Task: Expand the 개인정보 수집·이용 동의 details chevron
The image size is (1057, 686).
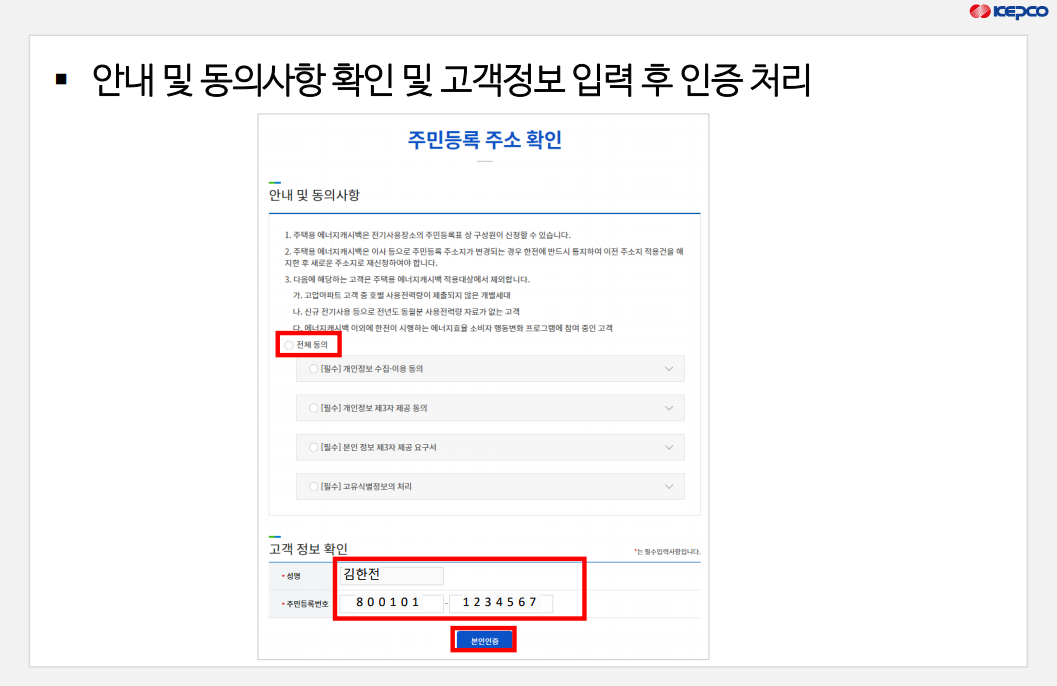Action: coord(671,368)
